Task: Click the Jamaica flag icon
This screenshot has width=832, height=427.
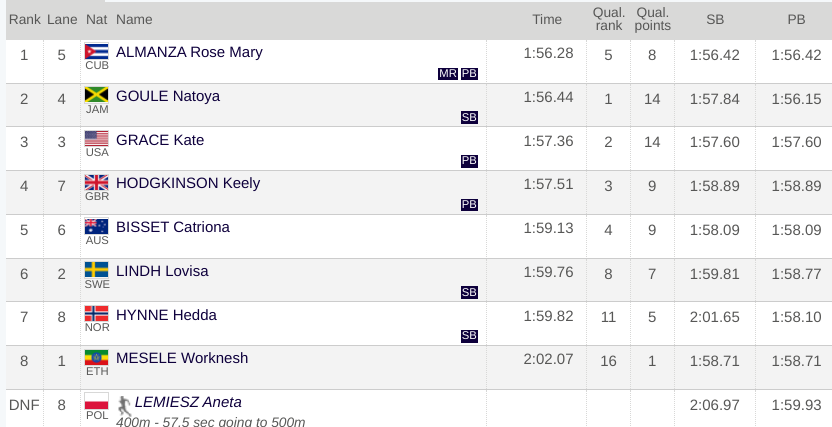Action: coord(96,95)
